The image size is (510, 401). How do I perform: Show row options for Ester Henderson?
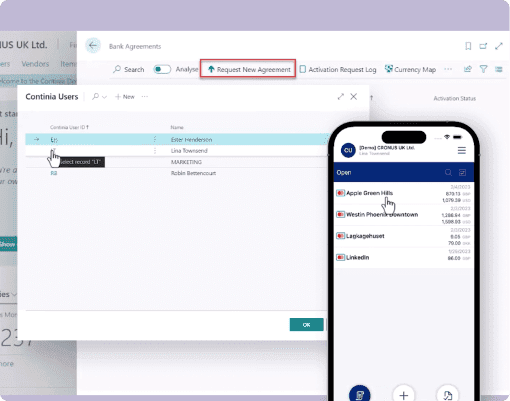click(x=155, y=139)
